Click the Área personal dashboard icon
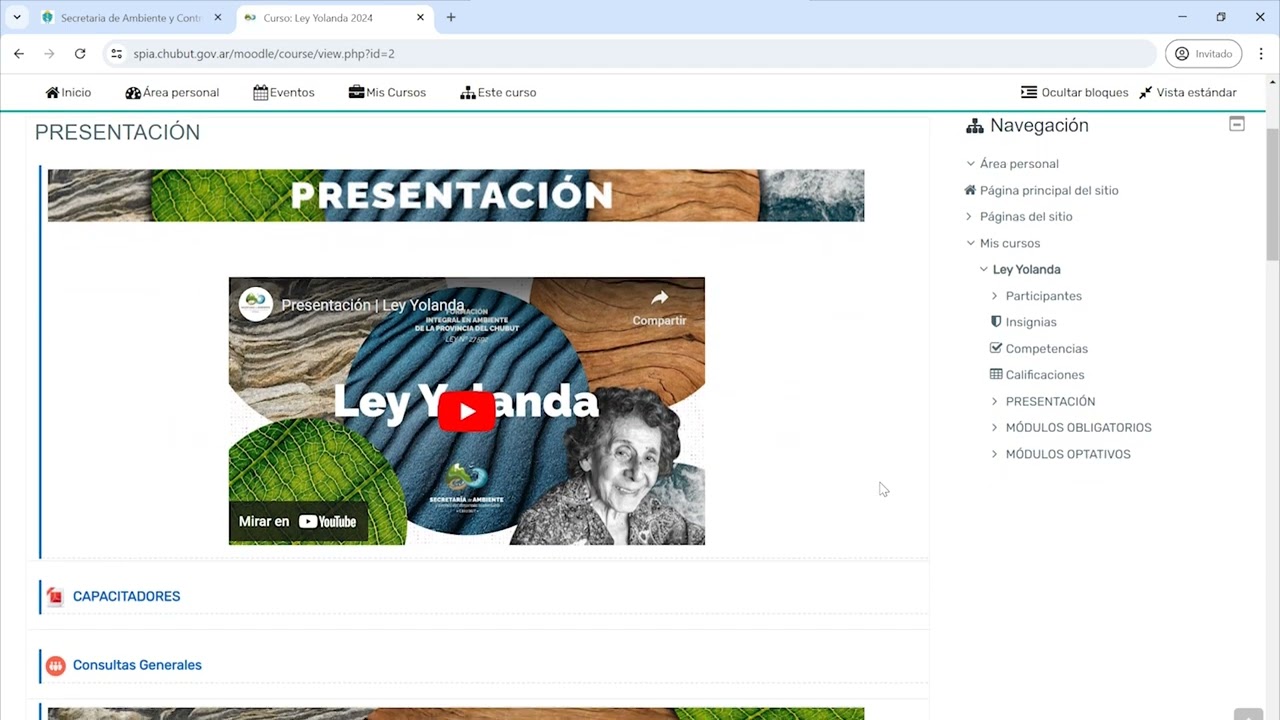Image resolution: width=1280 pixels, height=720 pixels. point(133,92)
